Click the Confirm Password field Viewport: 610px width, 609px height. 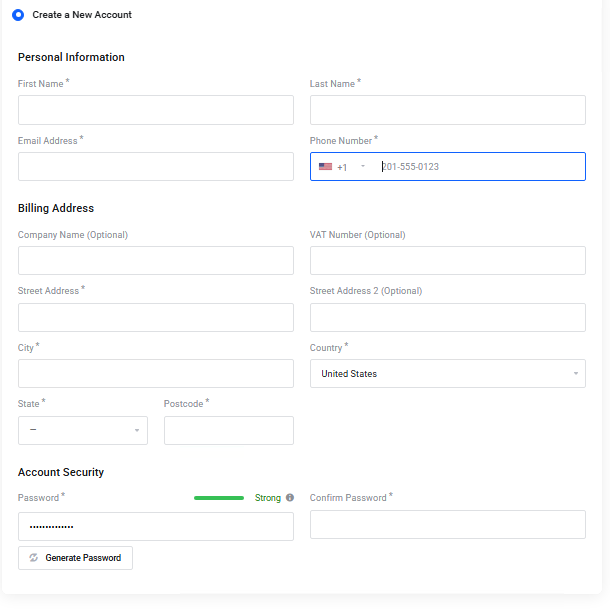coord(447,525)
